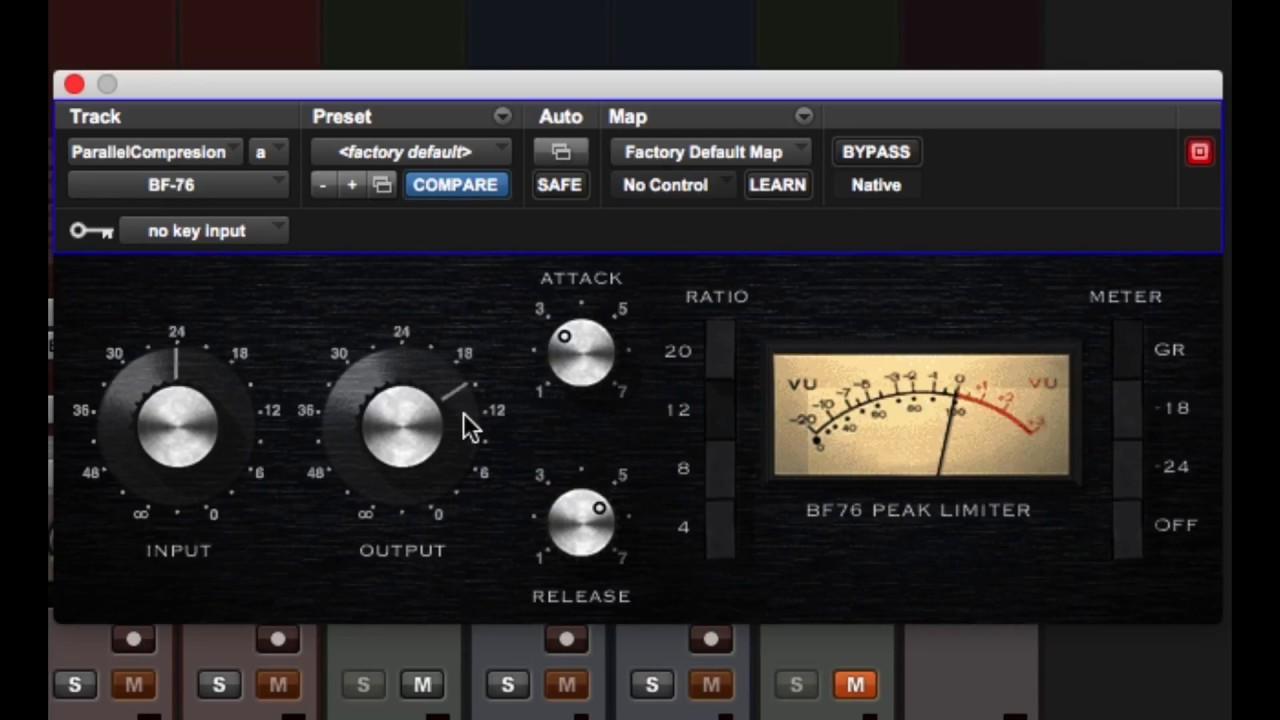This screenshot has height=720, width=1280.
Task: Close the plug-in window with red button
Action: click(74, 84)
